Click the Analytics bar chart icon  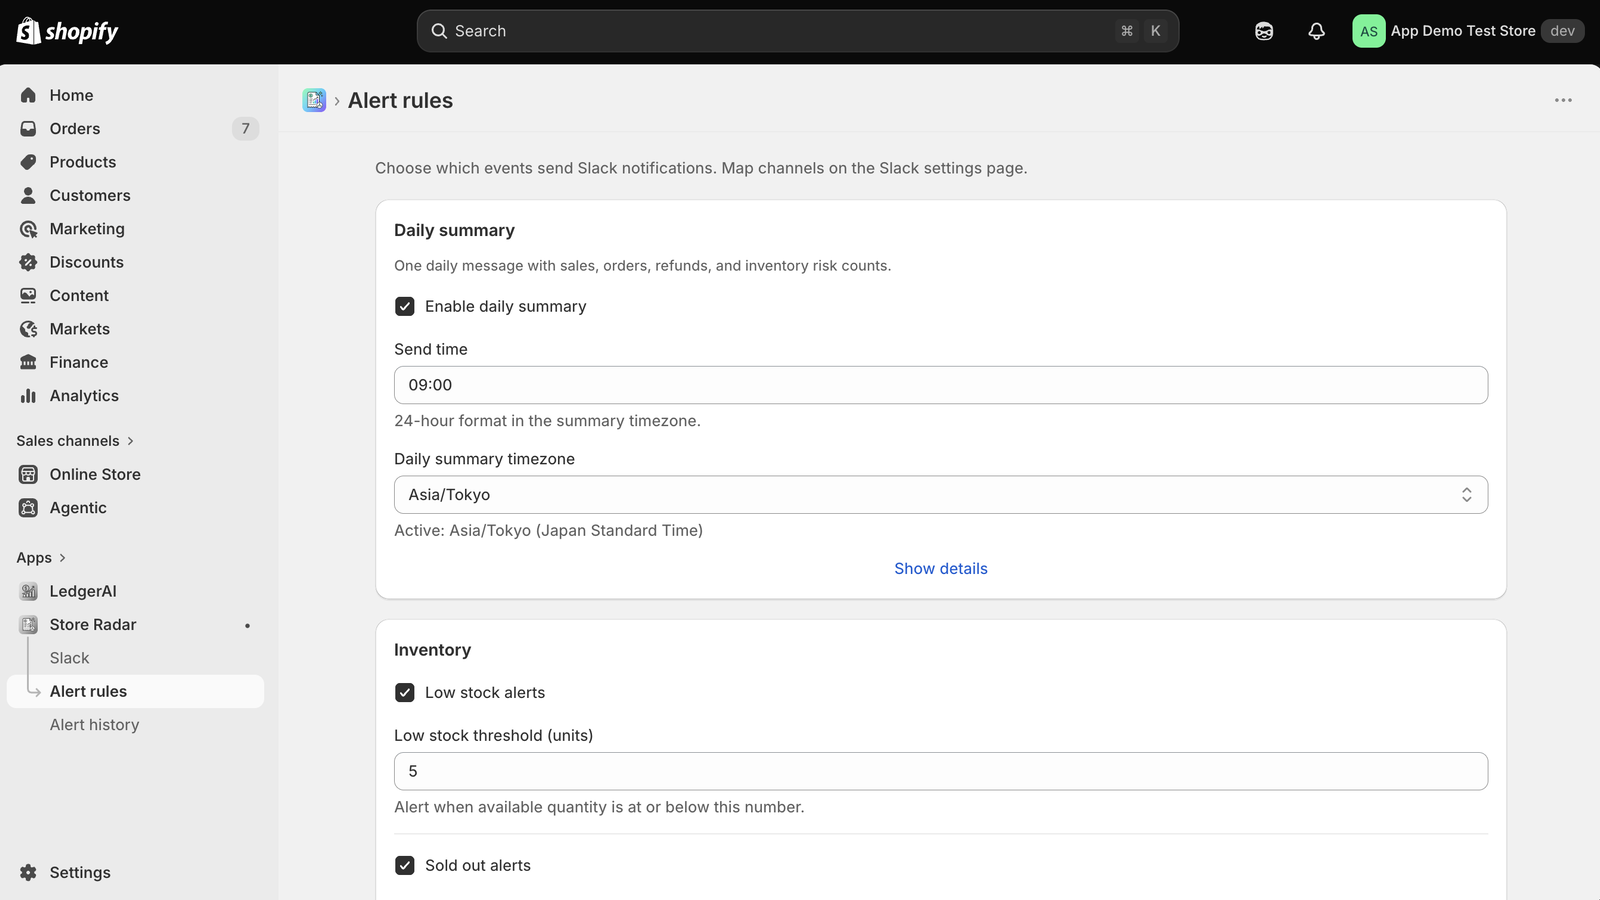pyautogui.click(x=28, y=396)
